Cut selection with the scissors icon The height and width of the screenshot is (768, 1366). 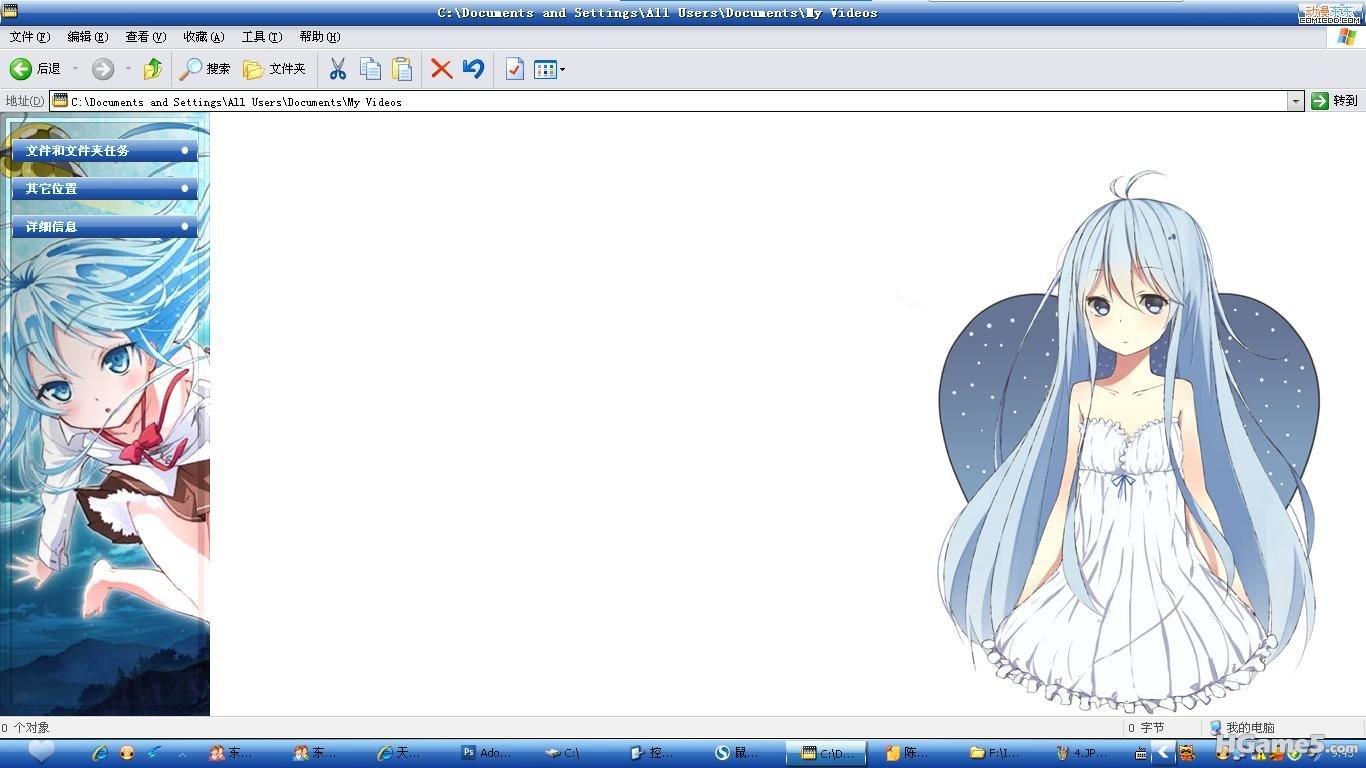338,69
